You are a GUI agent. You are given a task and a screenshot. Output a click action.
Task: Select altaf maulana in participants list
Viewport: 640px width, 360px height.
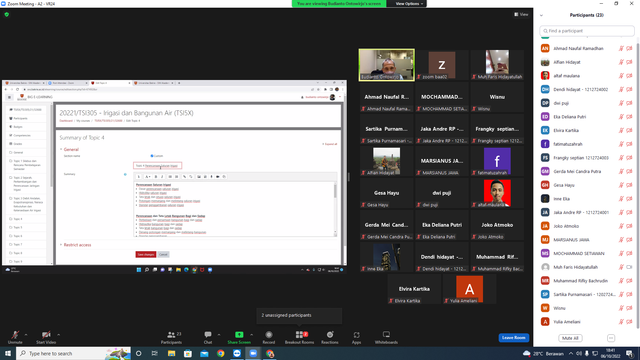[x=587, y=76]
